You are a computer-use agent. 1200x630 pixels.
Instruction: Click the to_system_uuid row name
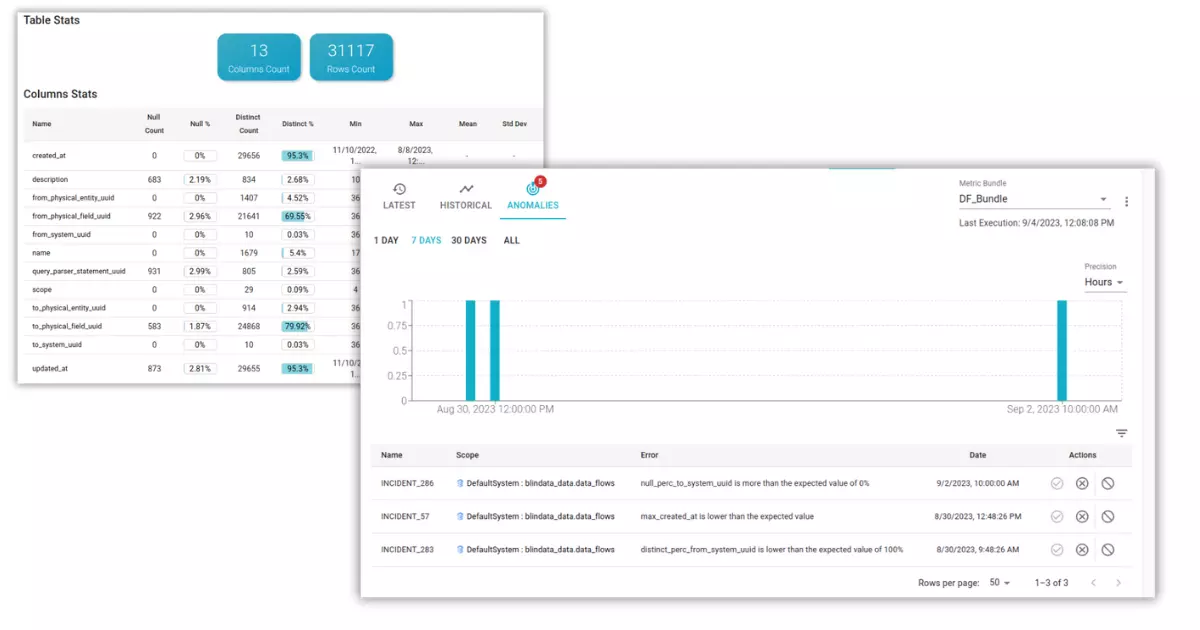pos(57,344)
